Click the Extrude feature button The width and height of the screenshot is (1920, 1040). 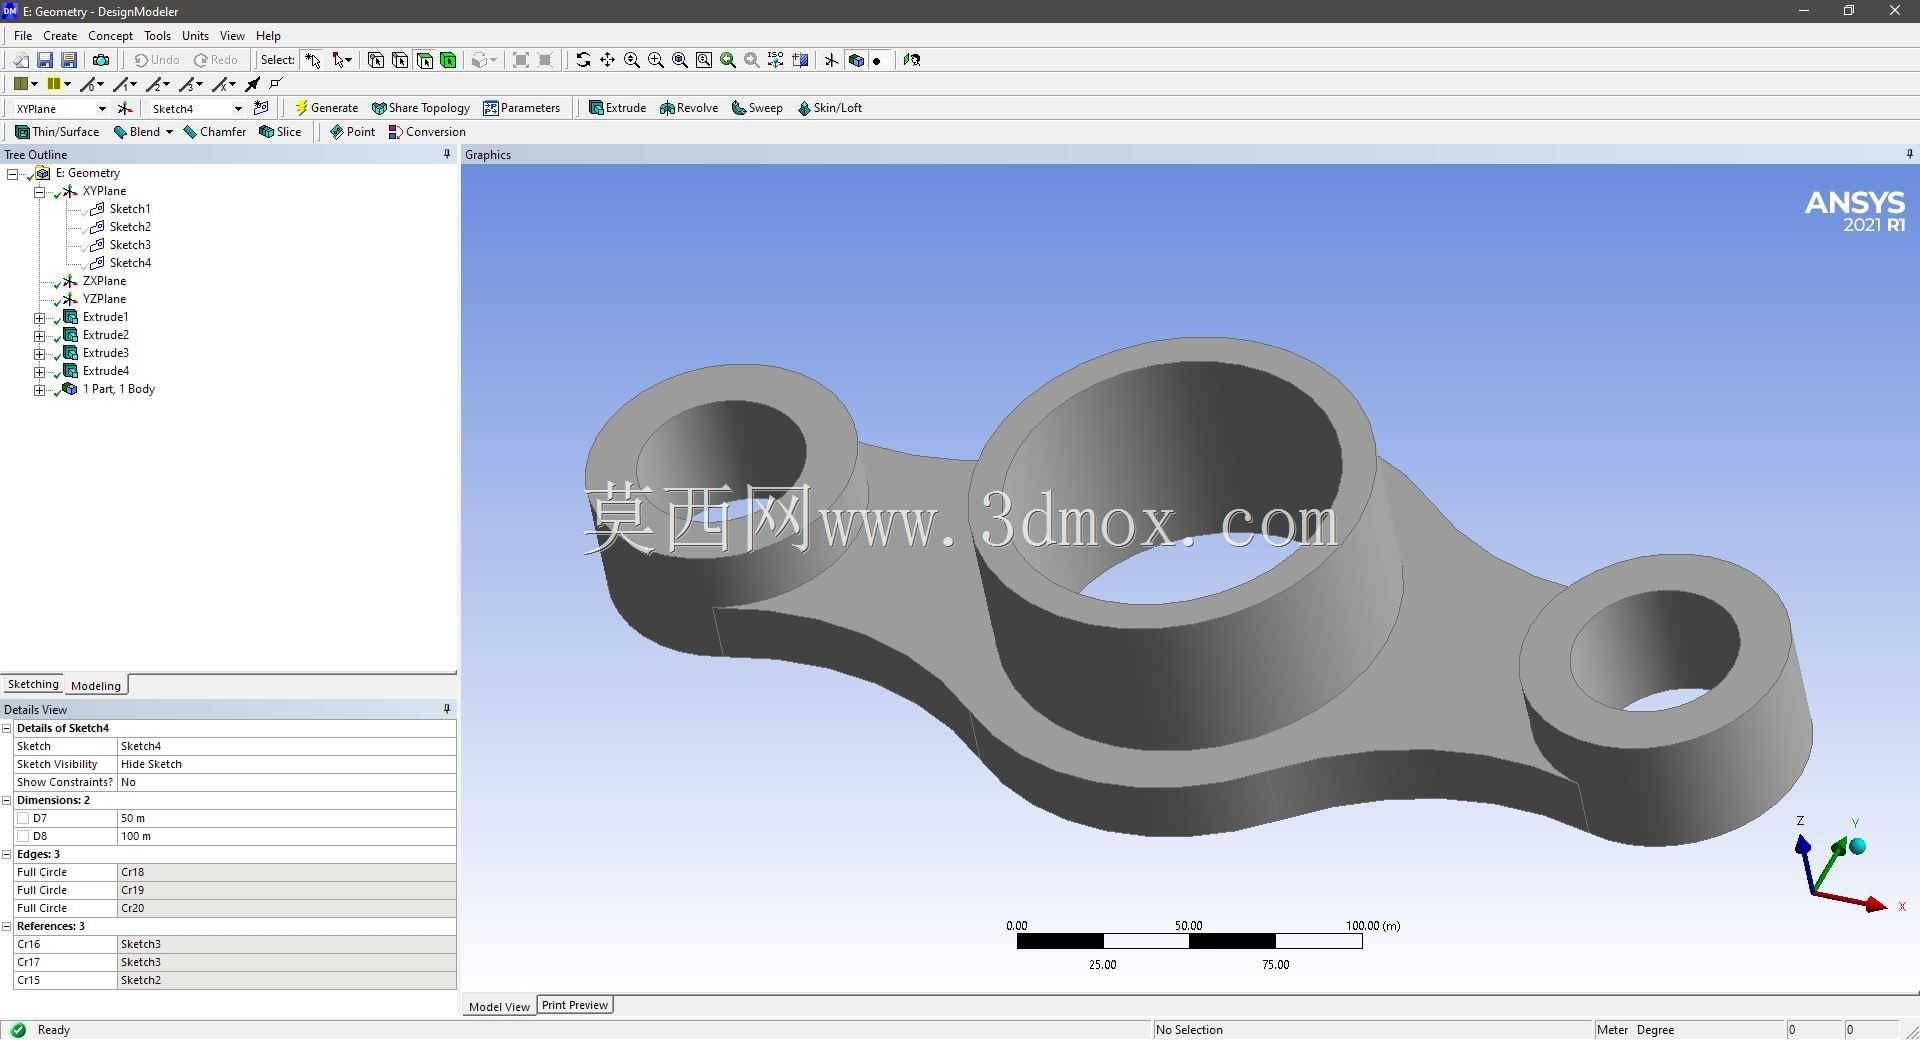pyautogui.click(x=617, y=108)
